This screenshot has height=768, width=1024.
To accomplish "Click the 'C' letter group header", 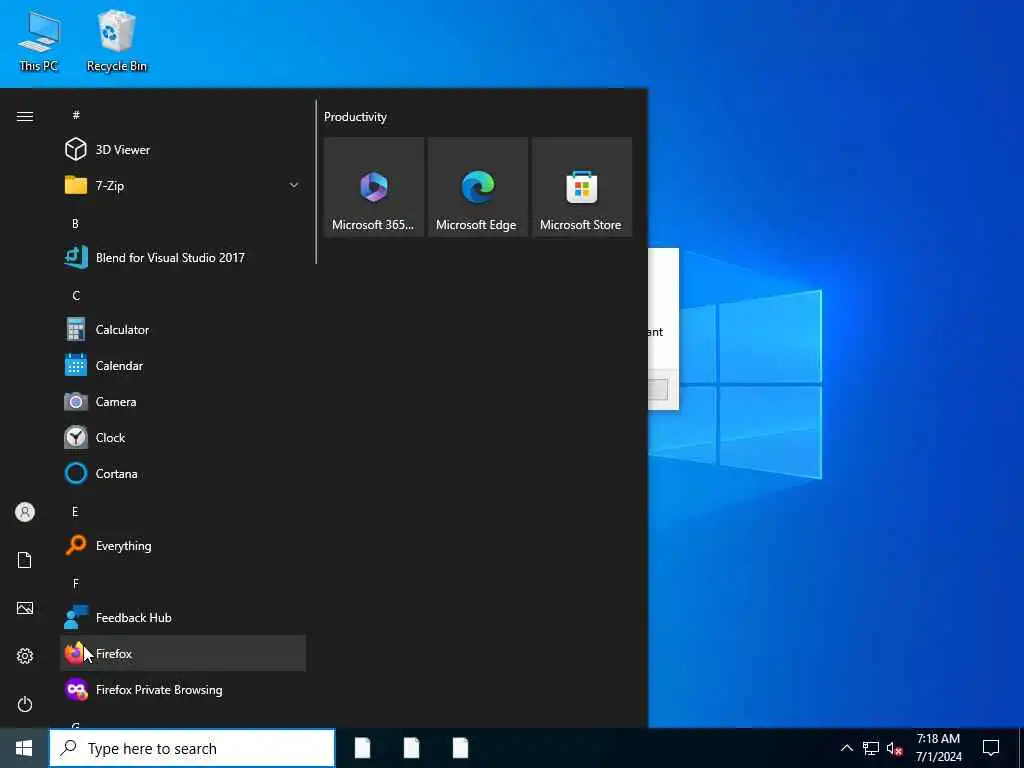I will tap(76, 295).
